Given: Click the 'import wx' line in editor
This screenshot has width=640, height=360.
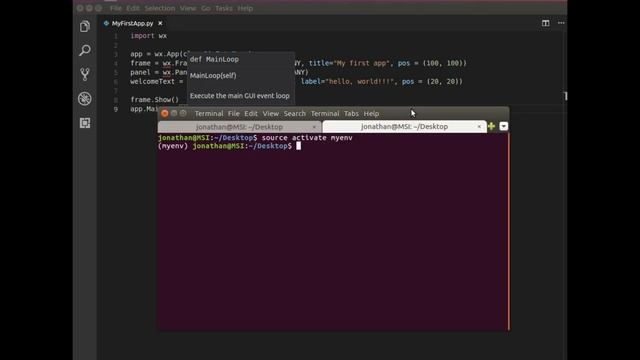Looking at the screenshot, I should [149, 36].
